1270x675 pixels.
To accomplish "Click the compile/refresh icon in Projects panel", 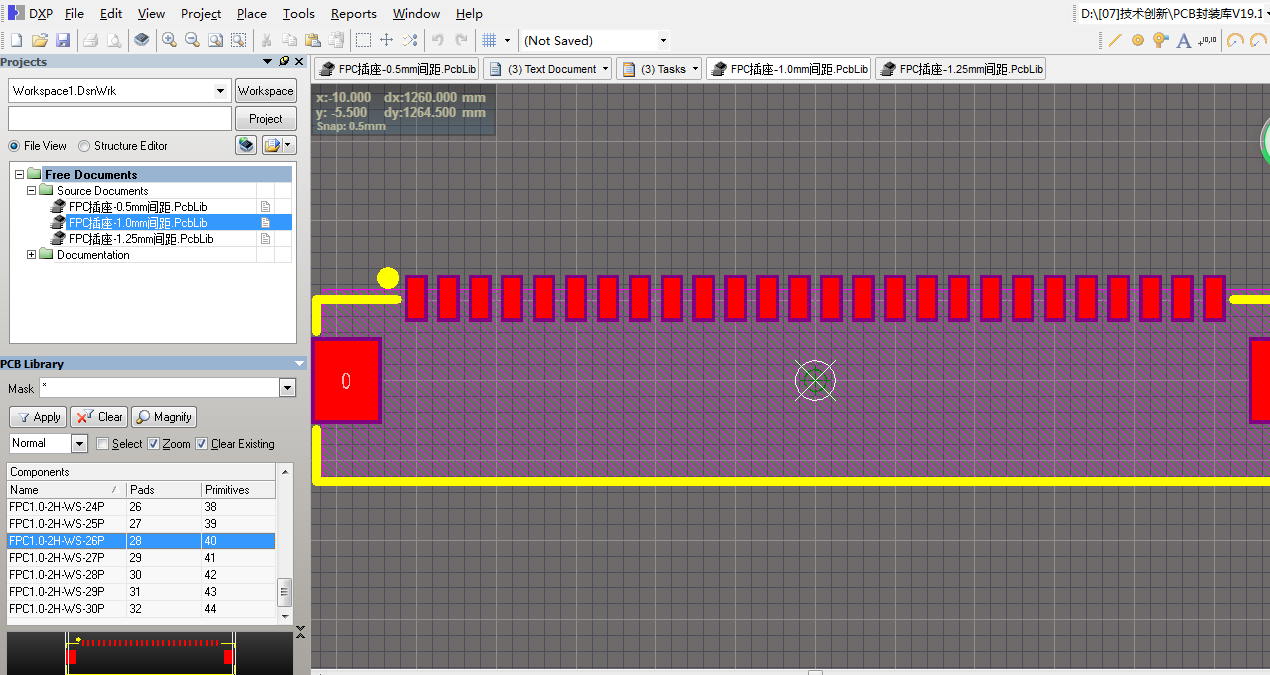I will [x=246, y=145].
